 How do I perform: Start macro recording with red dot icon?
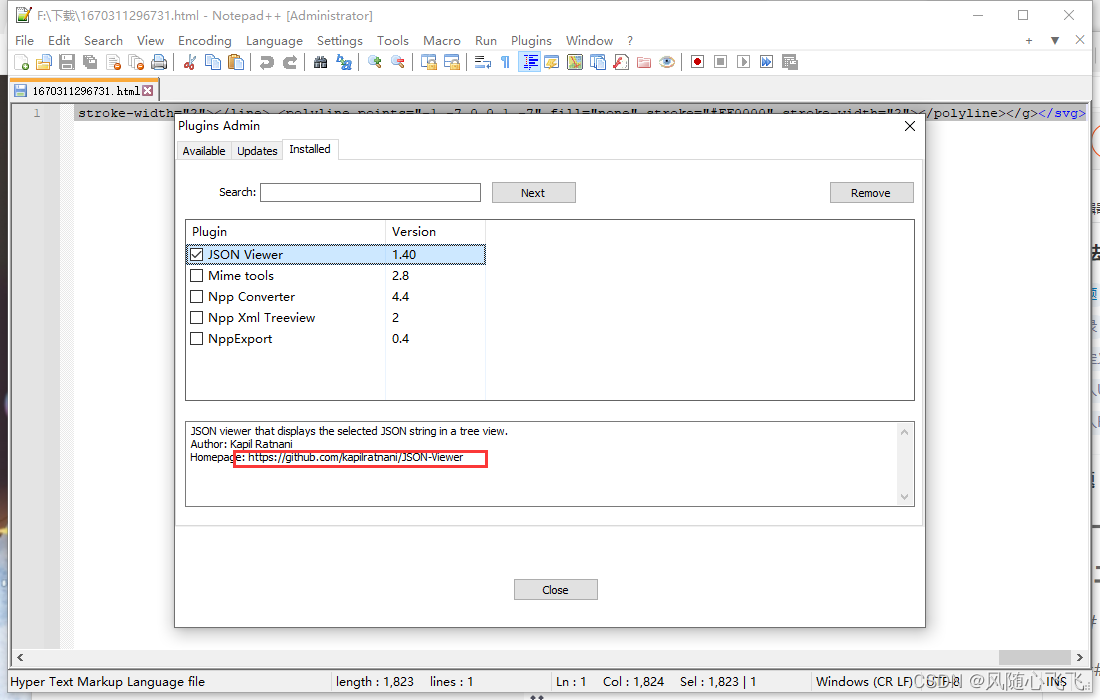(x=697, y=62)
